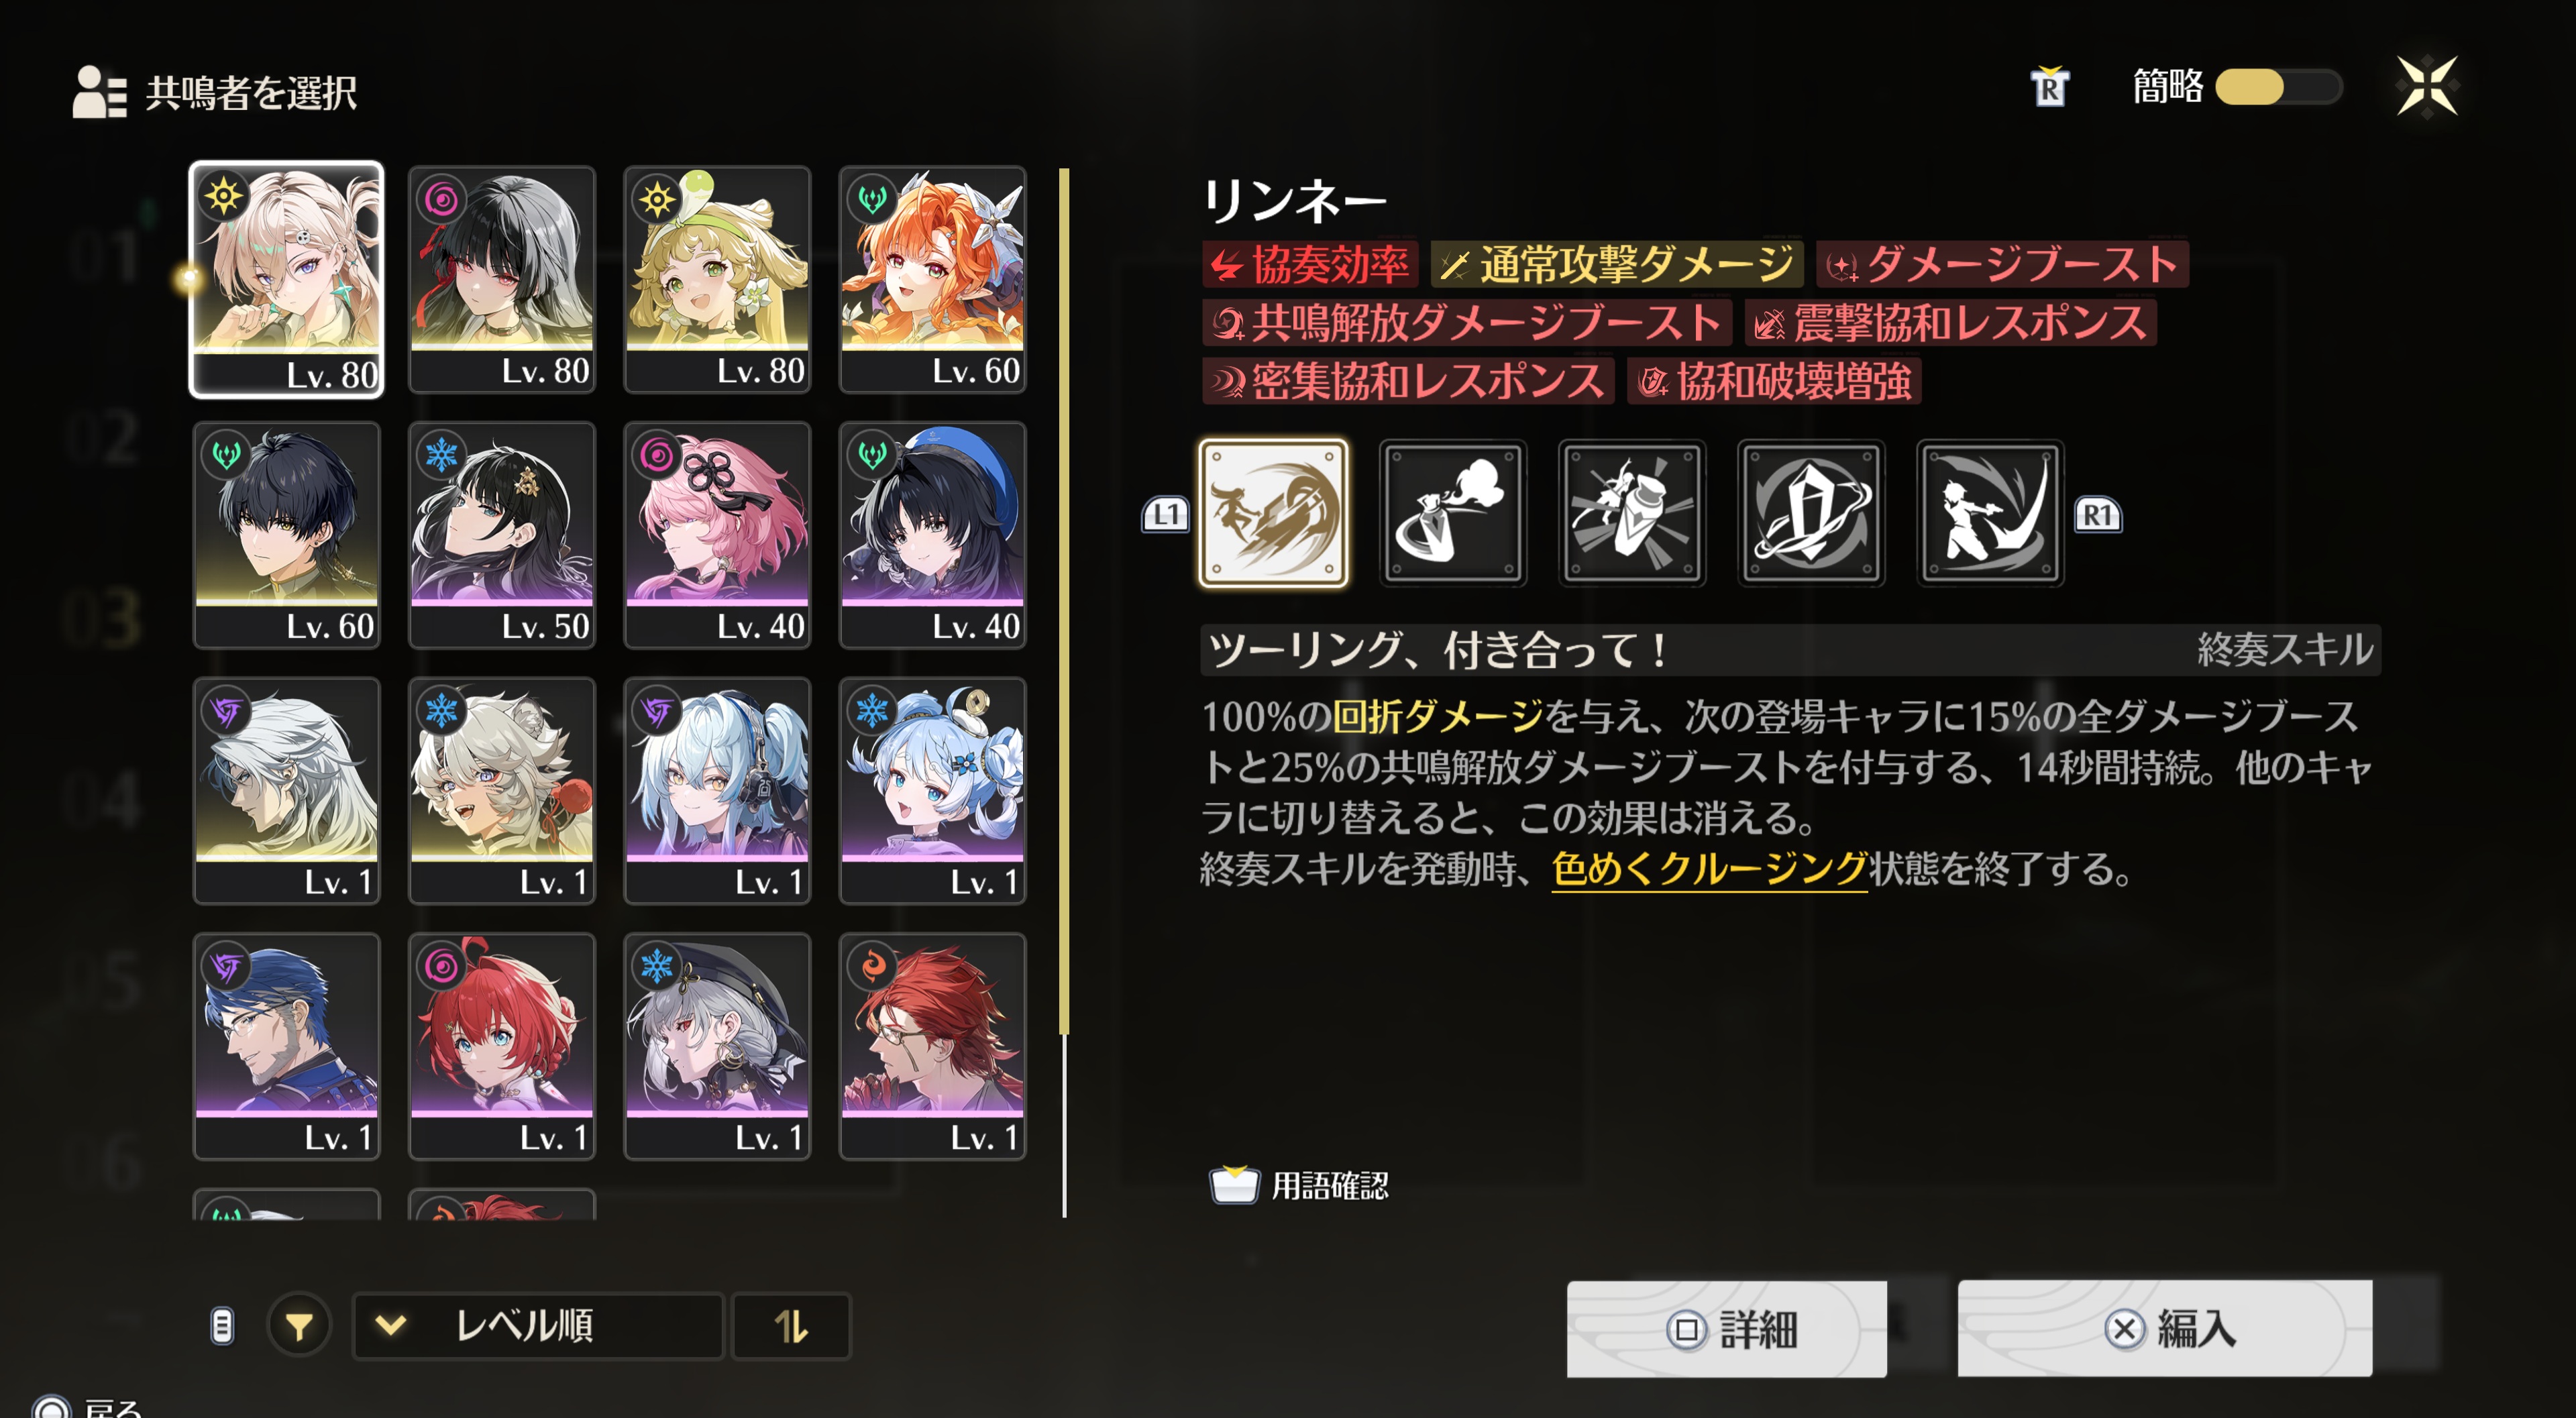Select the third skill icon with the burst effect
Screen dimensions: 2576x1418
(x=1632, y=513)
